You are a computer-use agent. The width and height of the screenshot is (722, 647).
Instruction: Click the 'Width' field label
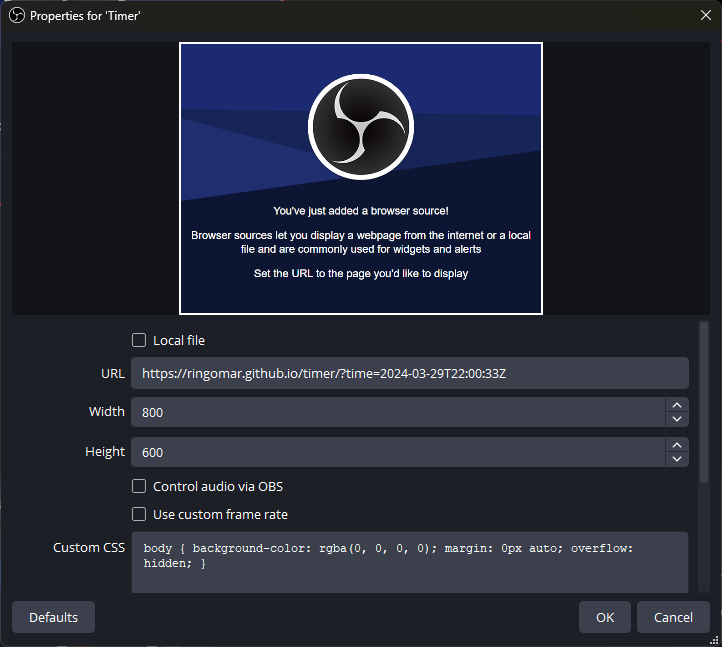(107, 411)
